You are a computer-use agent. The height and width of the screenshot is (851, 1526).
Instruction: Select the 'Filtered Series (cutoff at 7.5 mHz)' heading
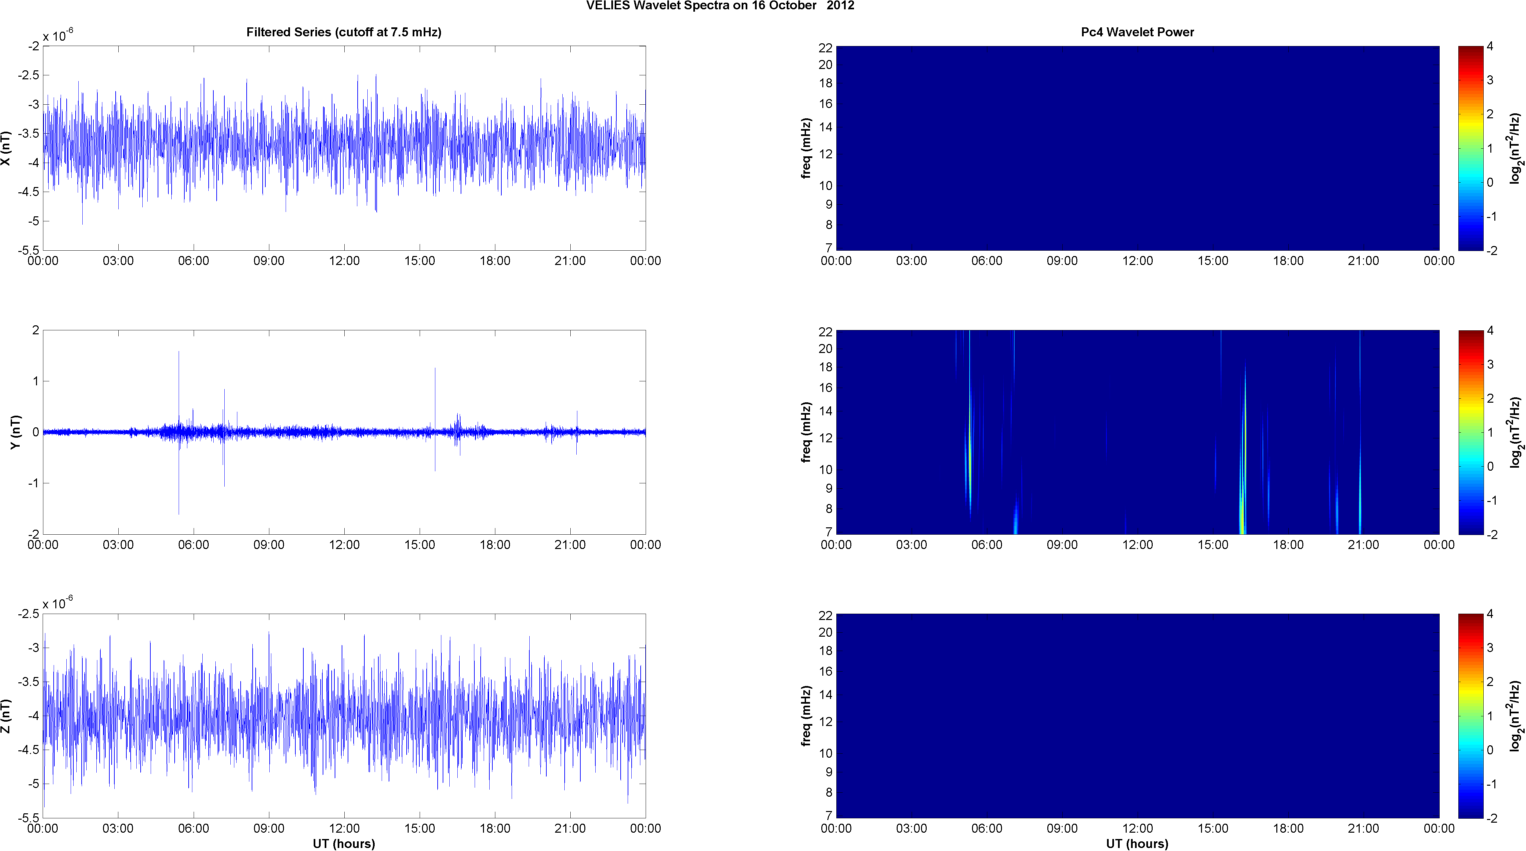tap(344, 32)
